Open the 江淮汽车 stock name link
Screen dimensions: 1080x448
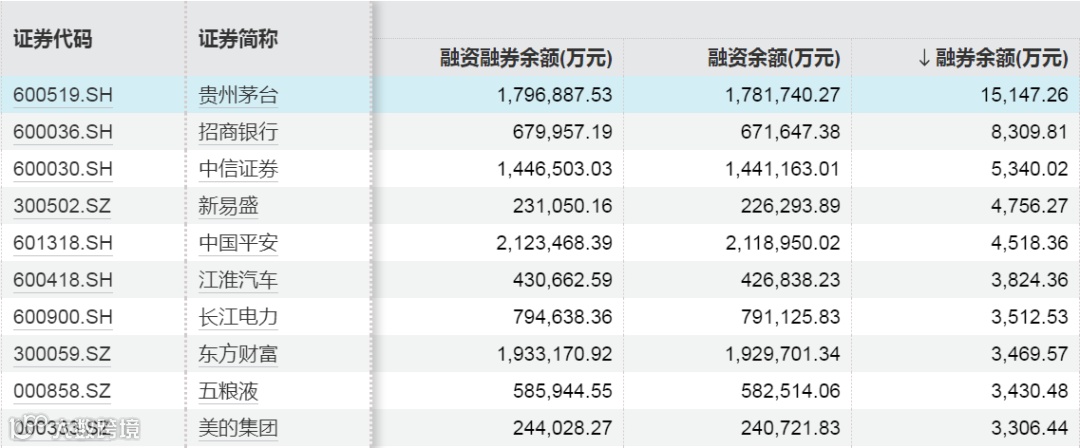238,281
